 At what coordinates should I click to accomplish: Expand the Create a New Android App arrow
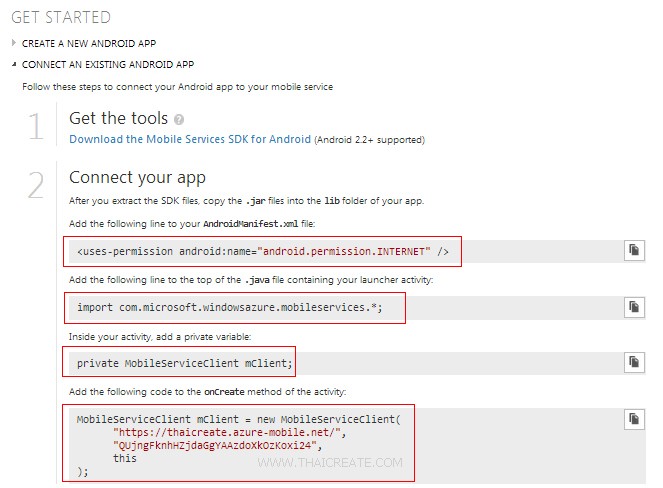click(x=14, y=44)
